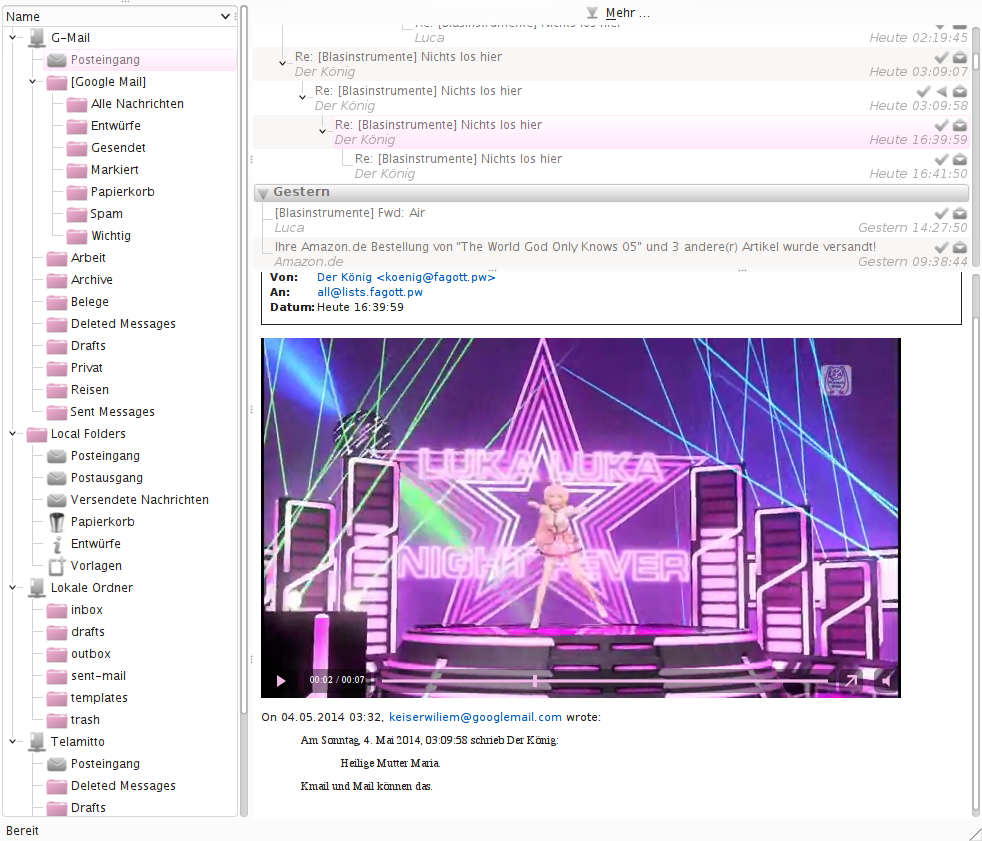The height and width of the screenshot is (841, 982).
Task: Click the Telamitto Posteingang envelope icon
Action: coord(56,764)
